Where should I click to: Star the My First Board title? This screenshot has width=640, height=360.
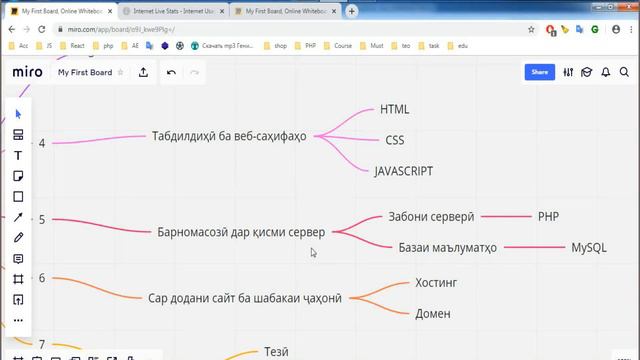coord(120,72)
